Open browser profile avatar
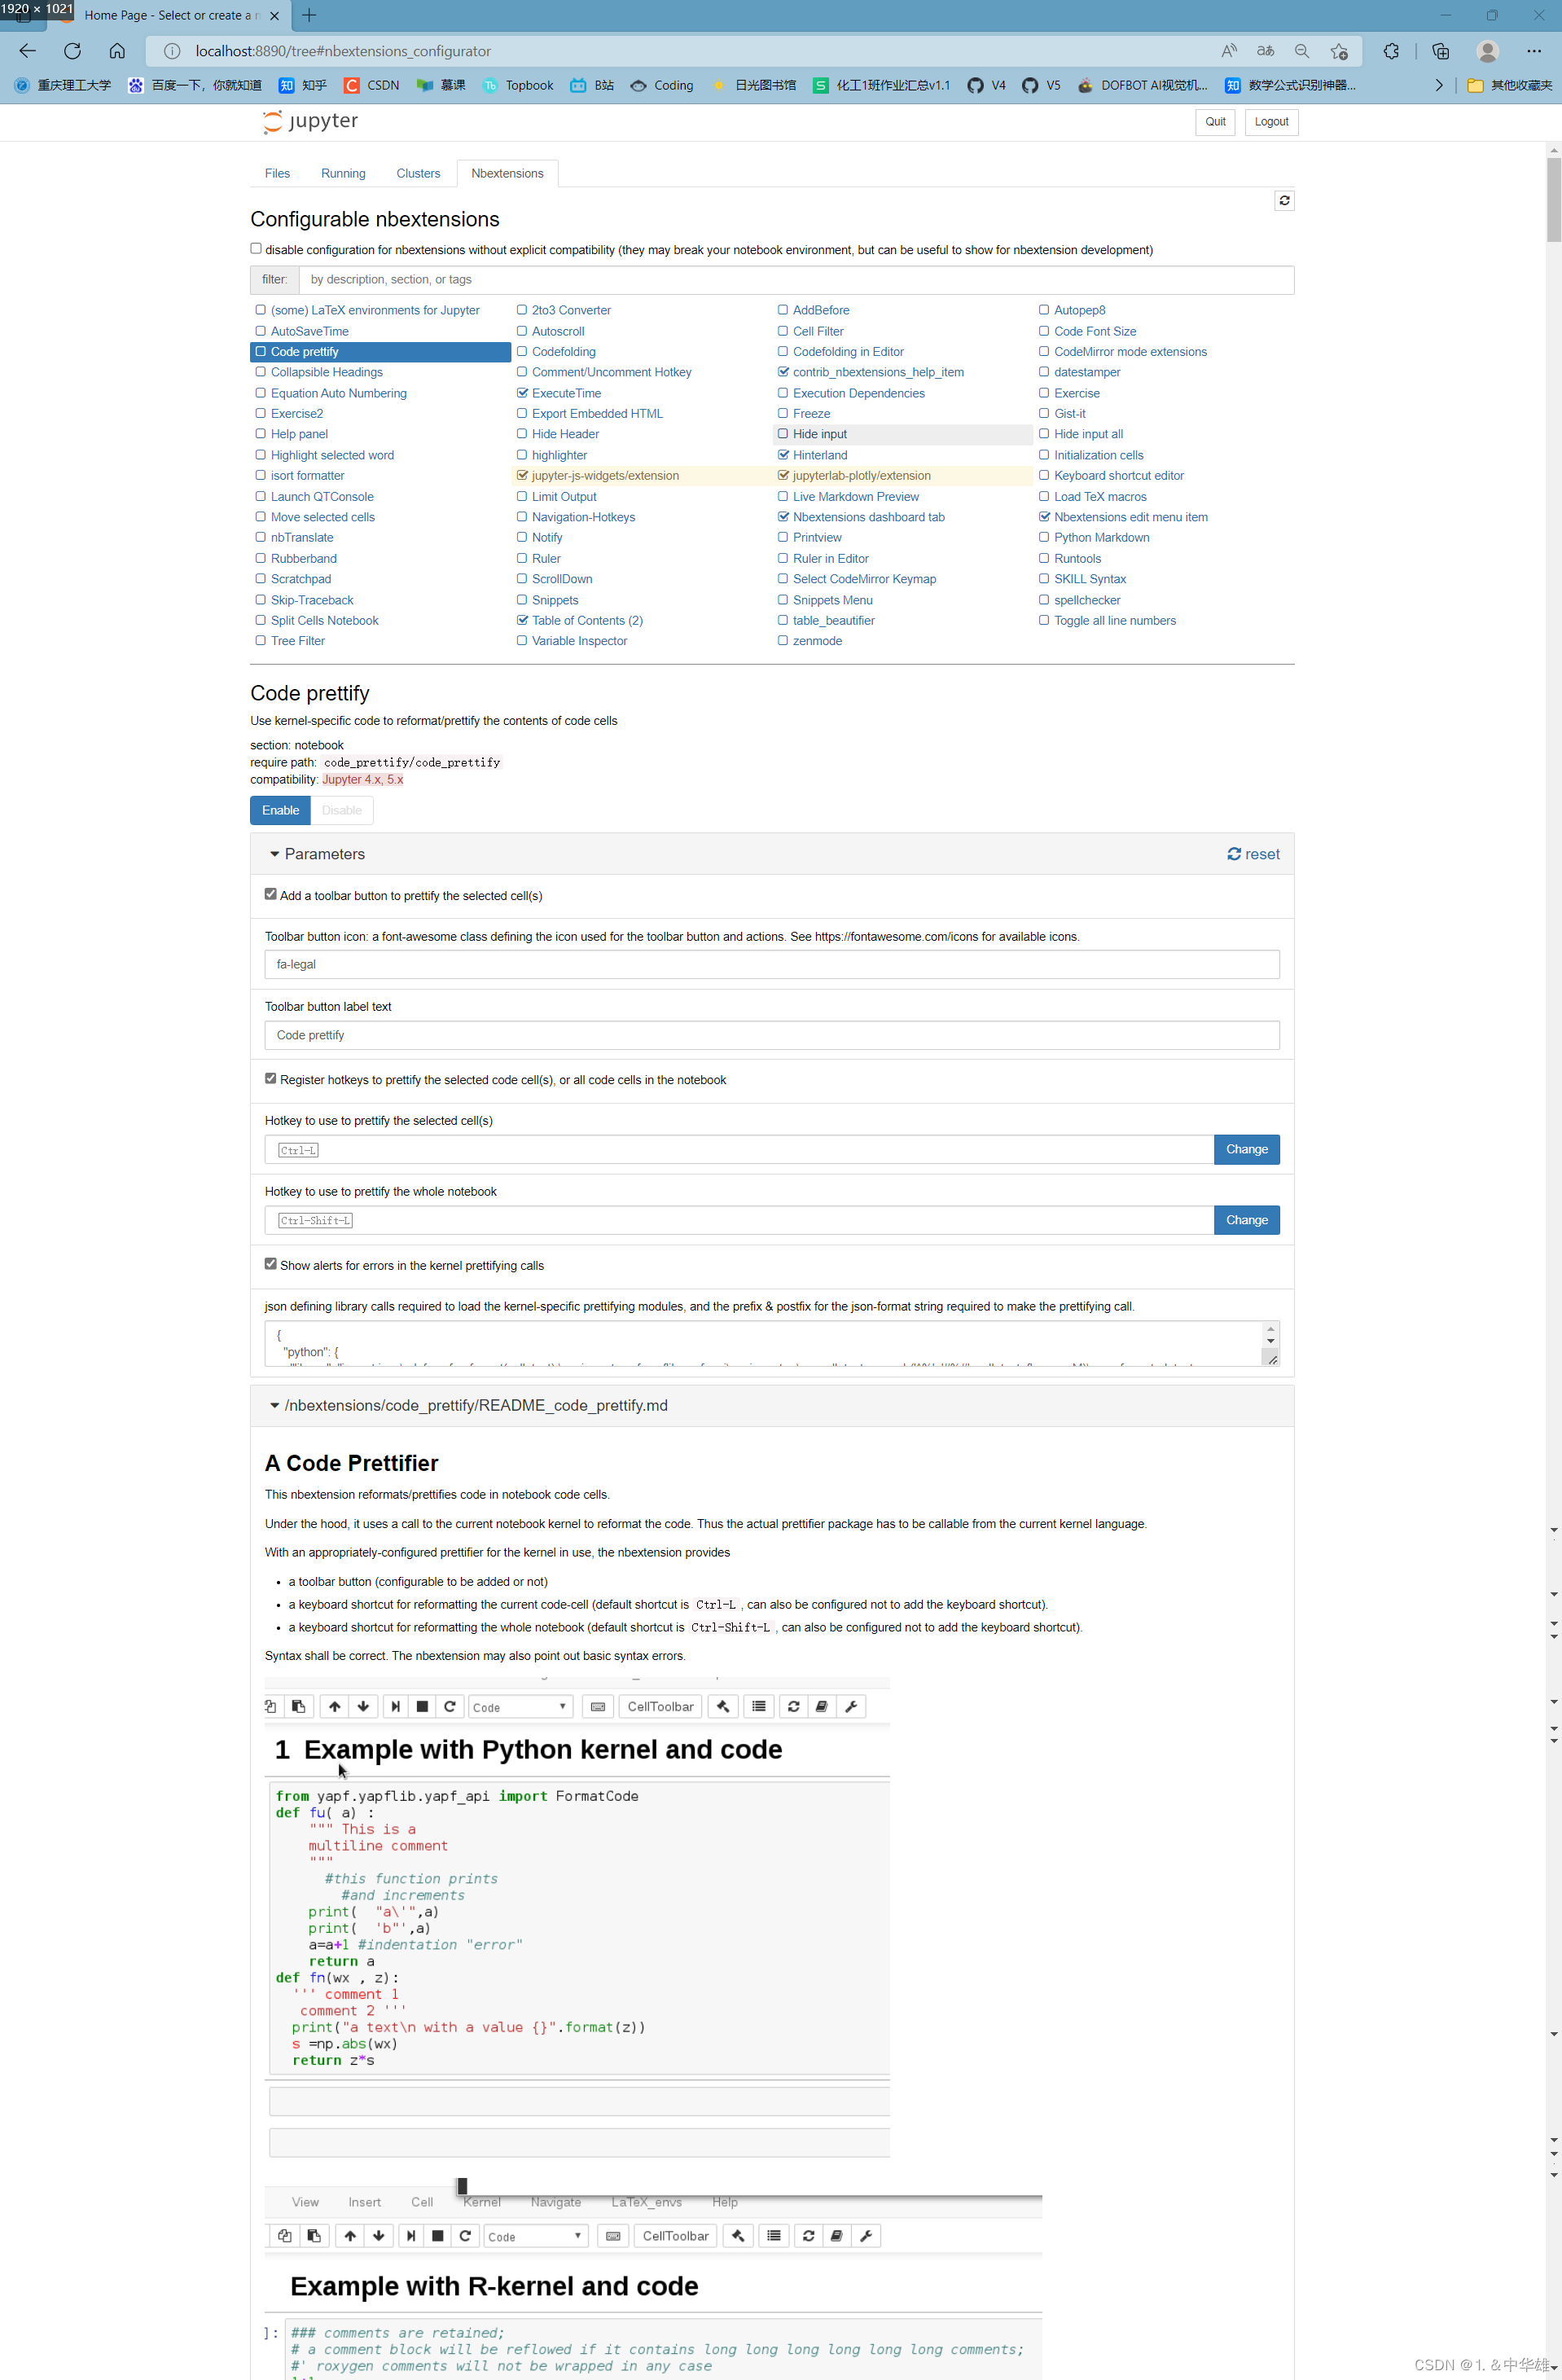The height and width of the screenshot is (2380, 1562). [x=1487, y=51]
